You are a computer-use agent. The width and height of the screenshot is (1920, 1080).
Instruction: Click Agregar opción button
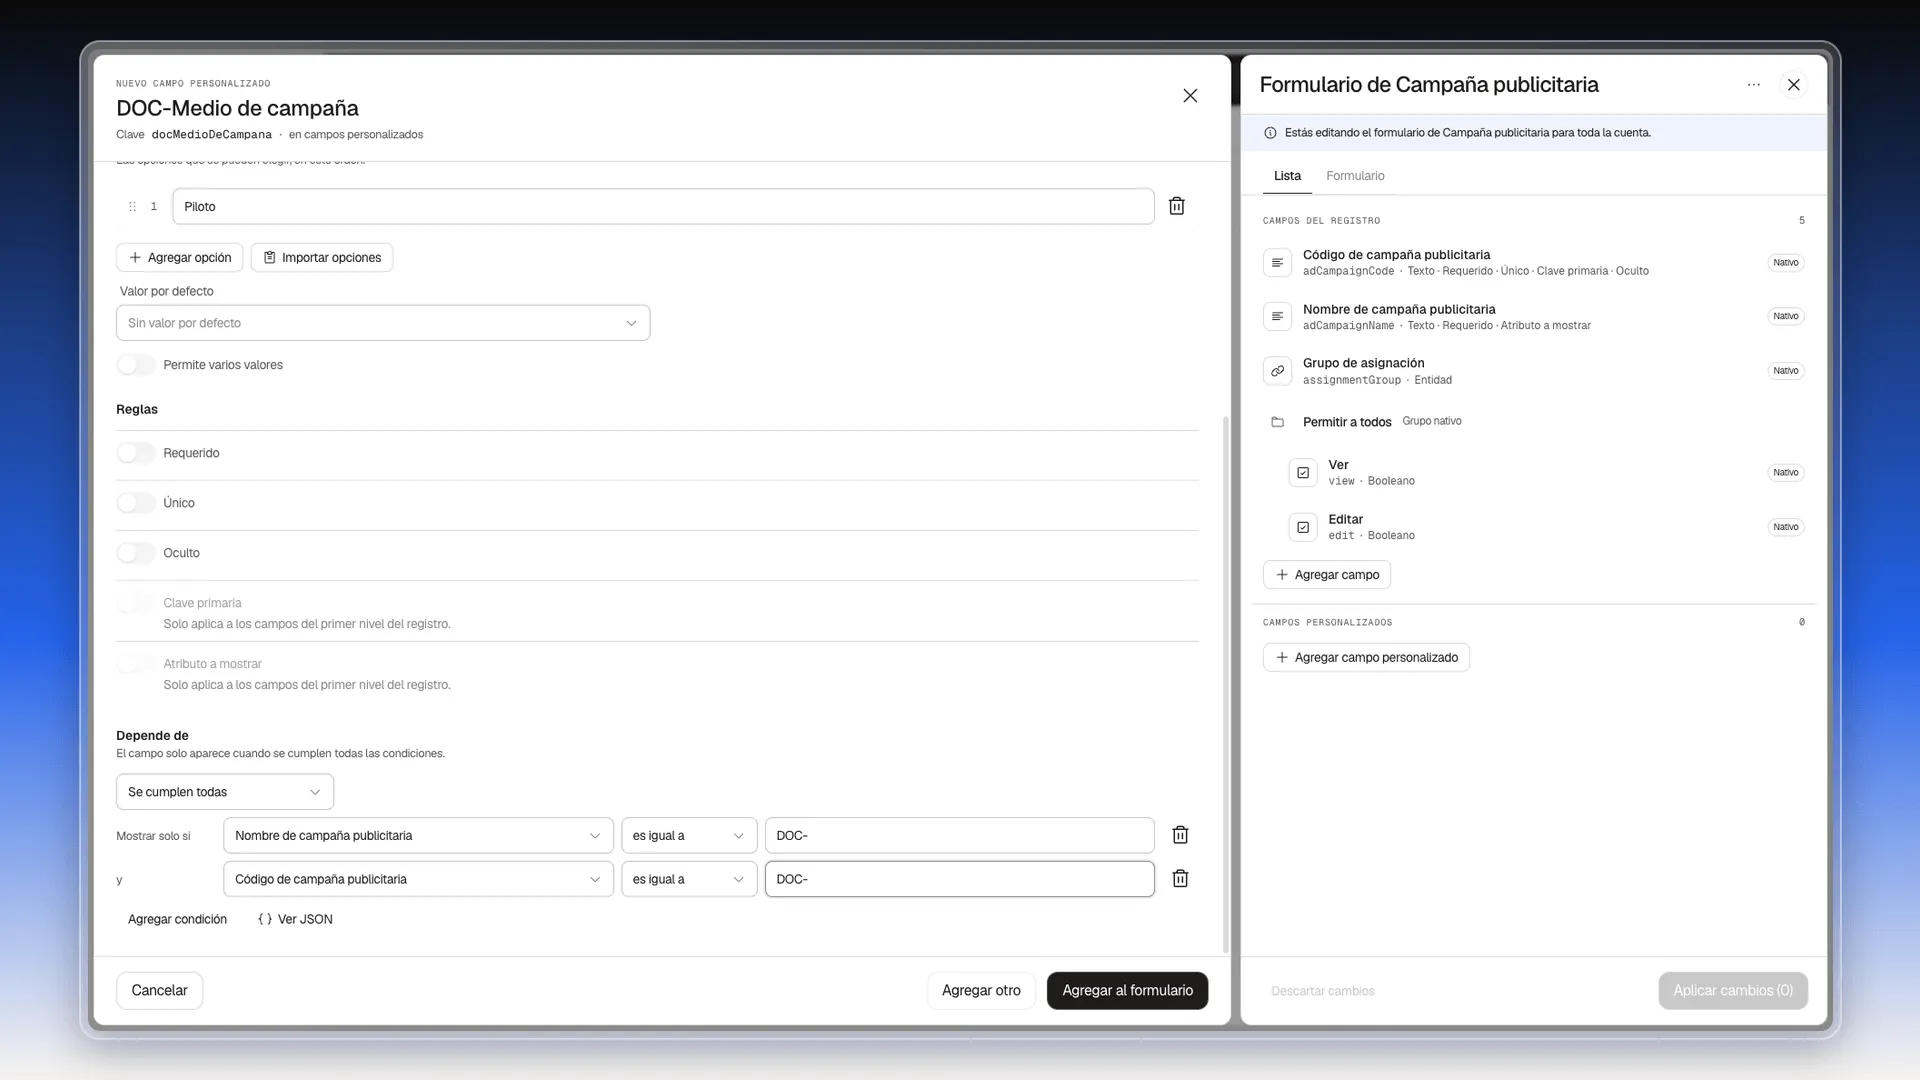click(180, 258)
